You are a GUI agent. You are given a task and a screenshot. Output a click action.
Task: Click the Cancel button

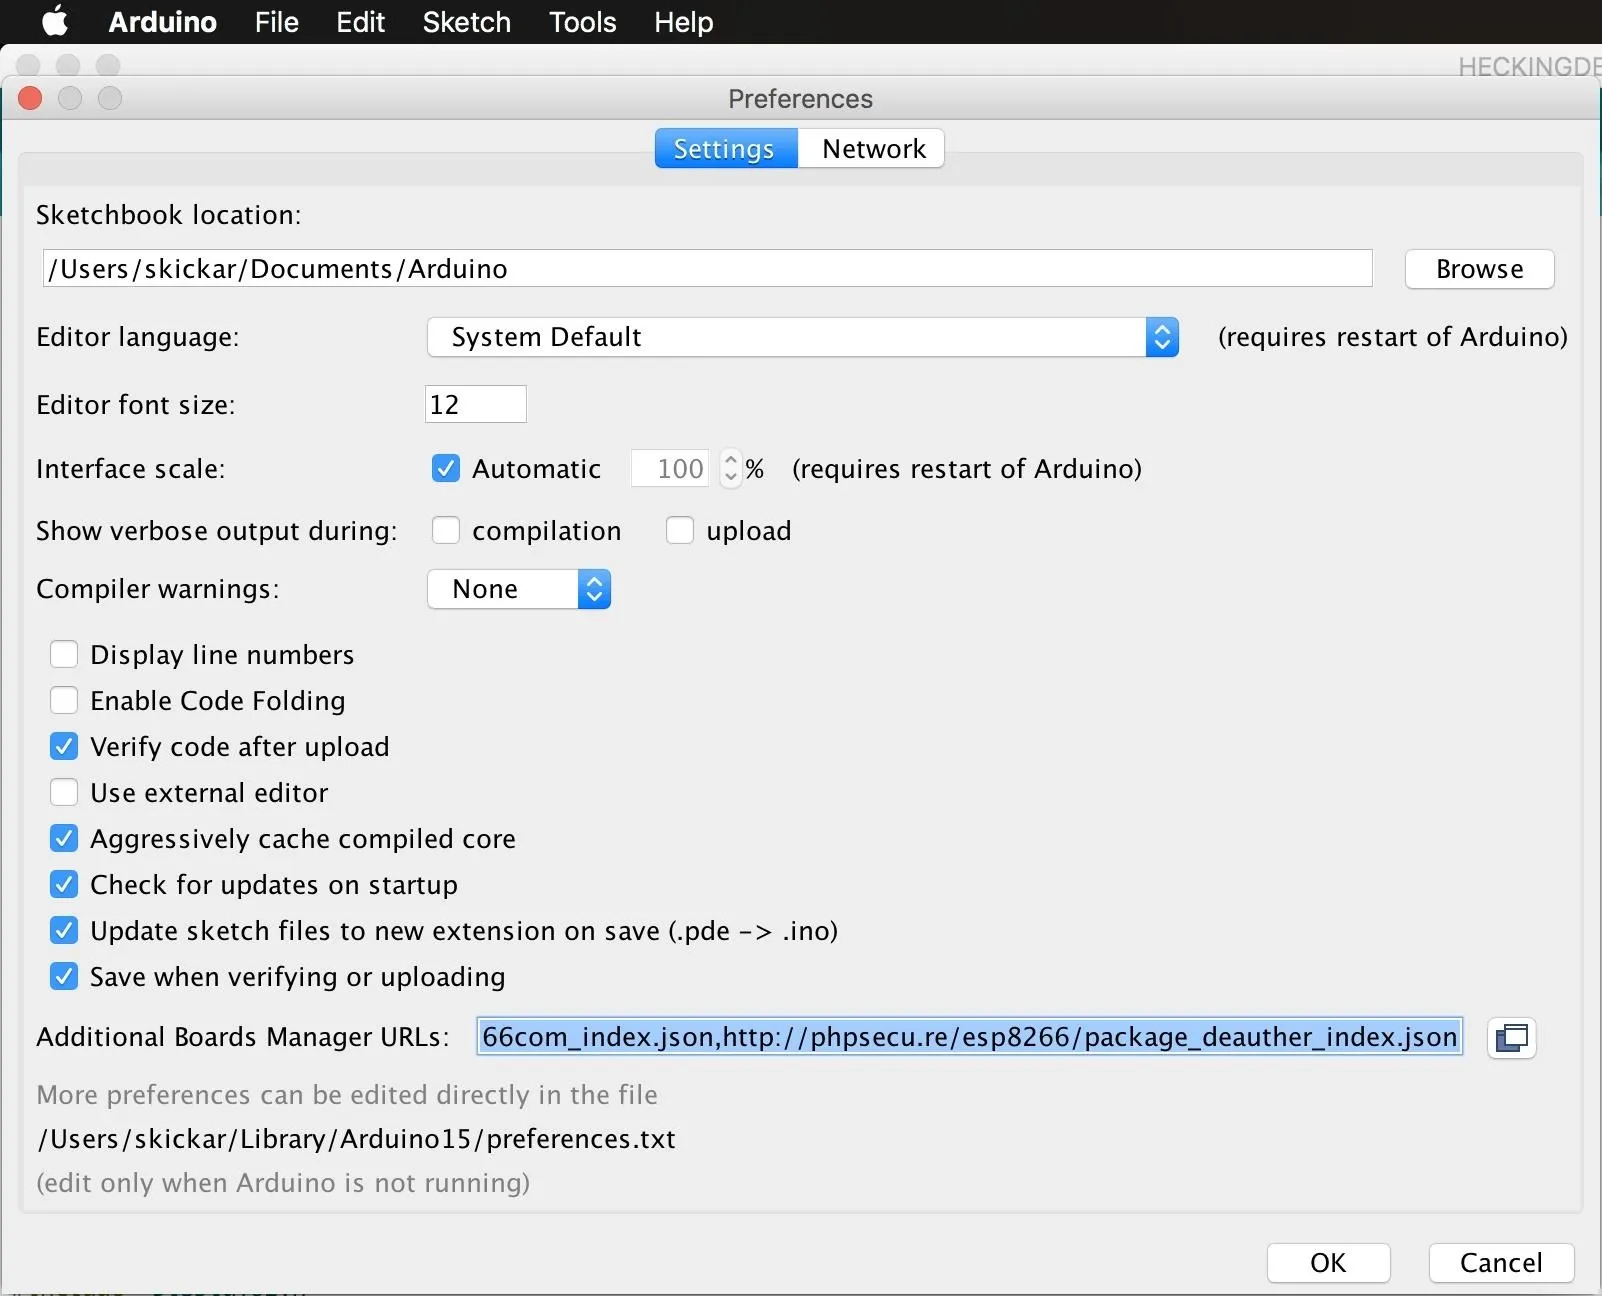[1501, 1263]
